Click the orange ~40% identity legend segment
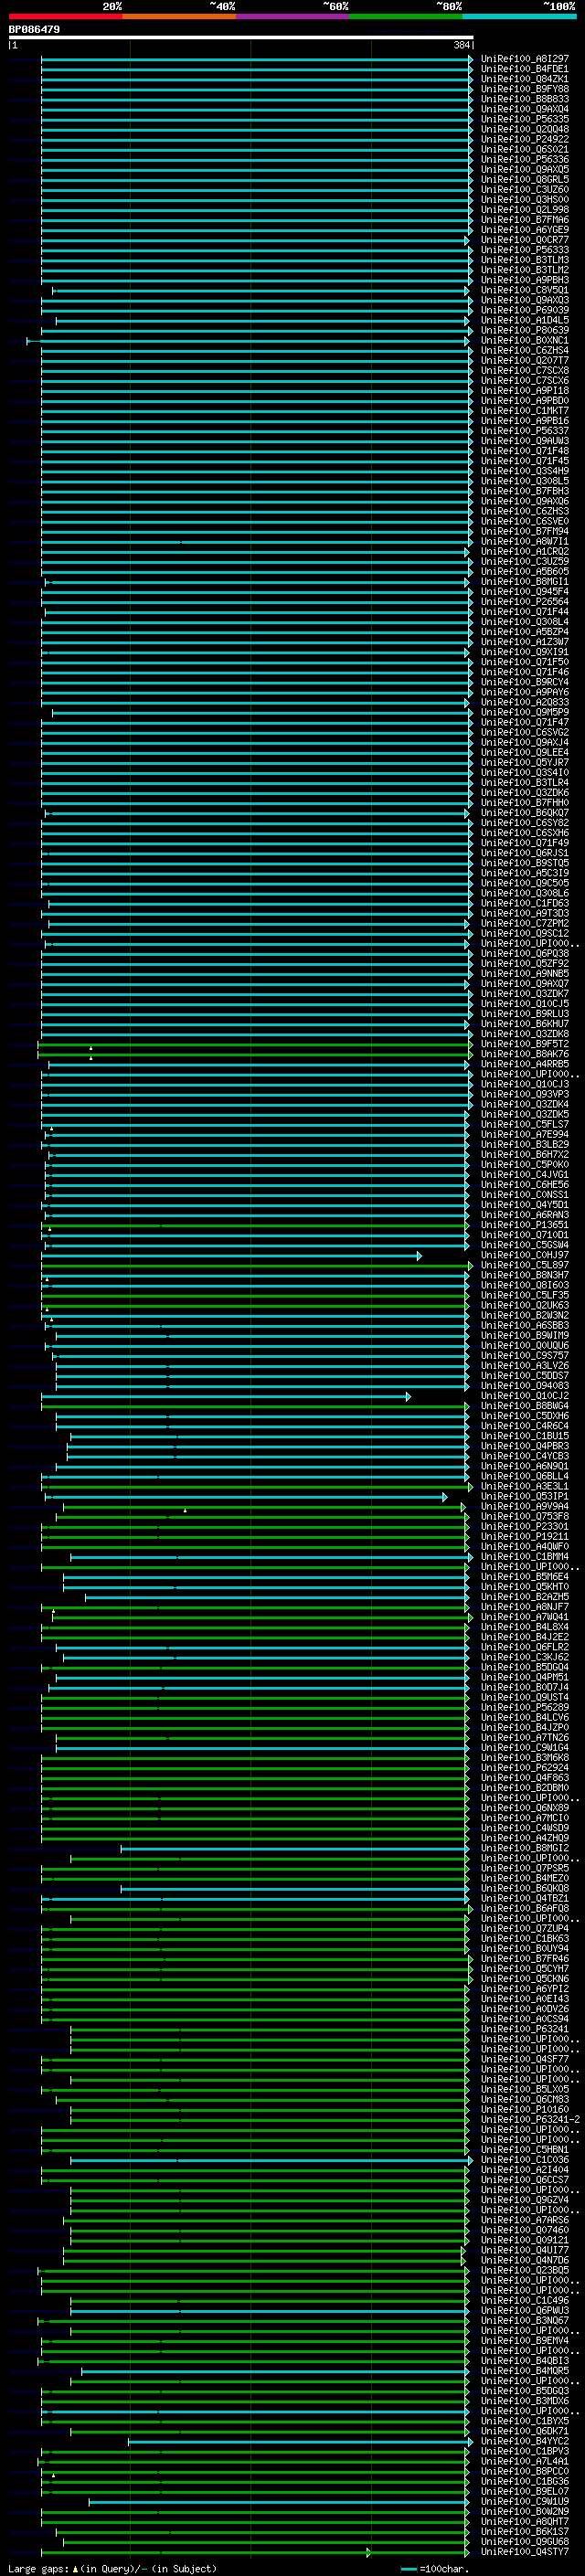 click(x=179, y=17)
